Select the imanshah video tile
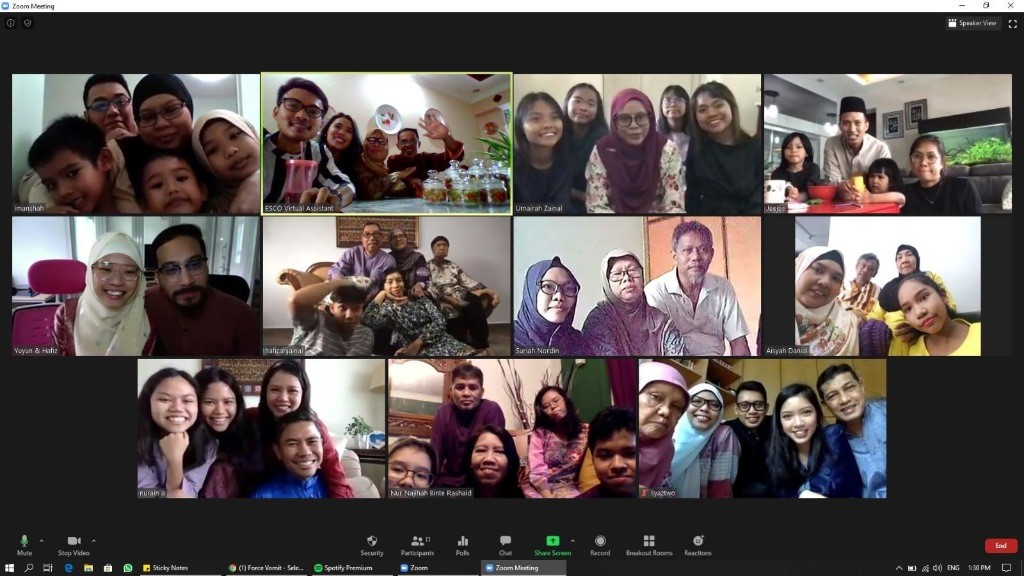This screenshot has width=1024, height=576. click(x=136, y=144)
